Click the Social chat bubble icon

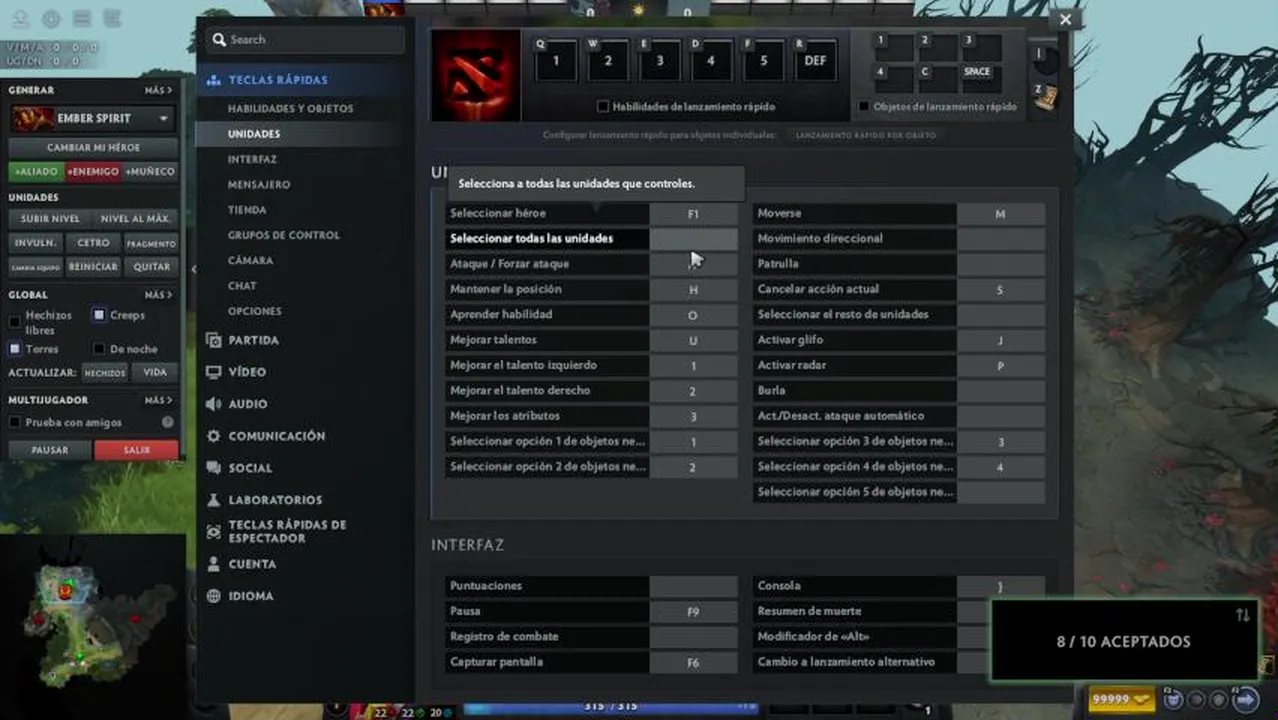pyautogui.click(x=213, y=468)
